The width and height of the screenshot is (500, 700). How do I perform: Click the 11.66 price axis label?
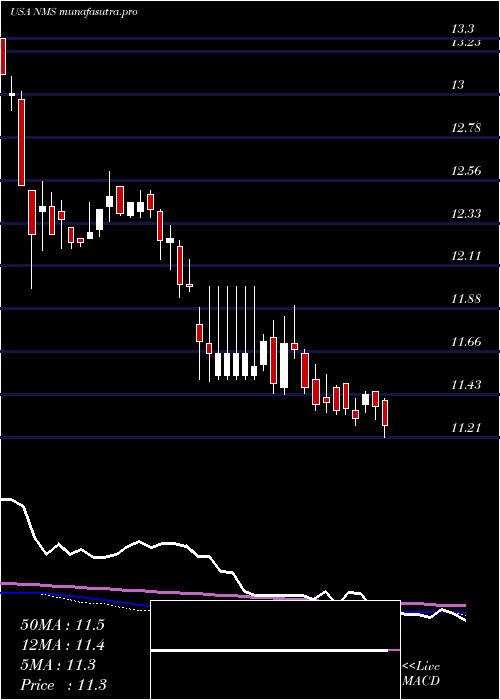466,342
